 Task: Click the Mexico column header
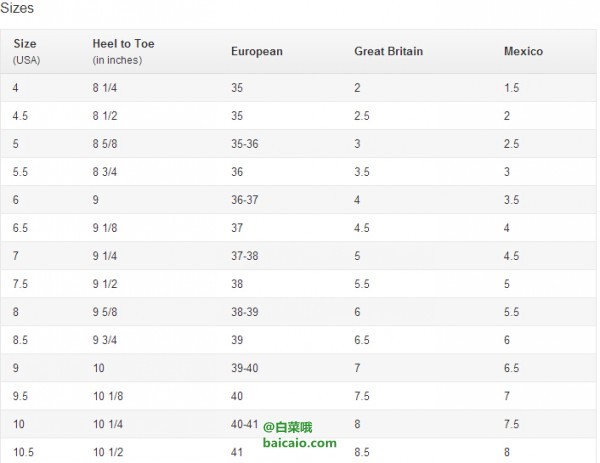point(523,51)
